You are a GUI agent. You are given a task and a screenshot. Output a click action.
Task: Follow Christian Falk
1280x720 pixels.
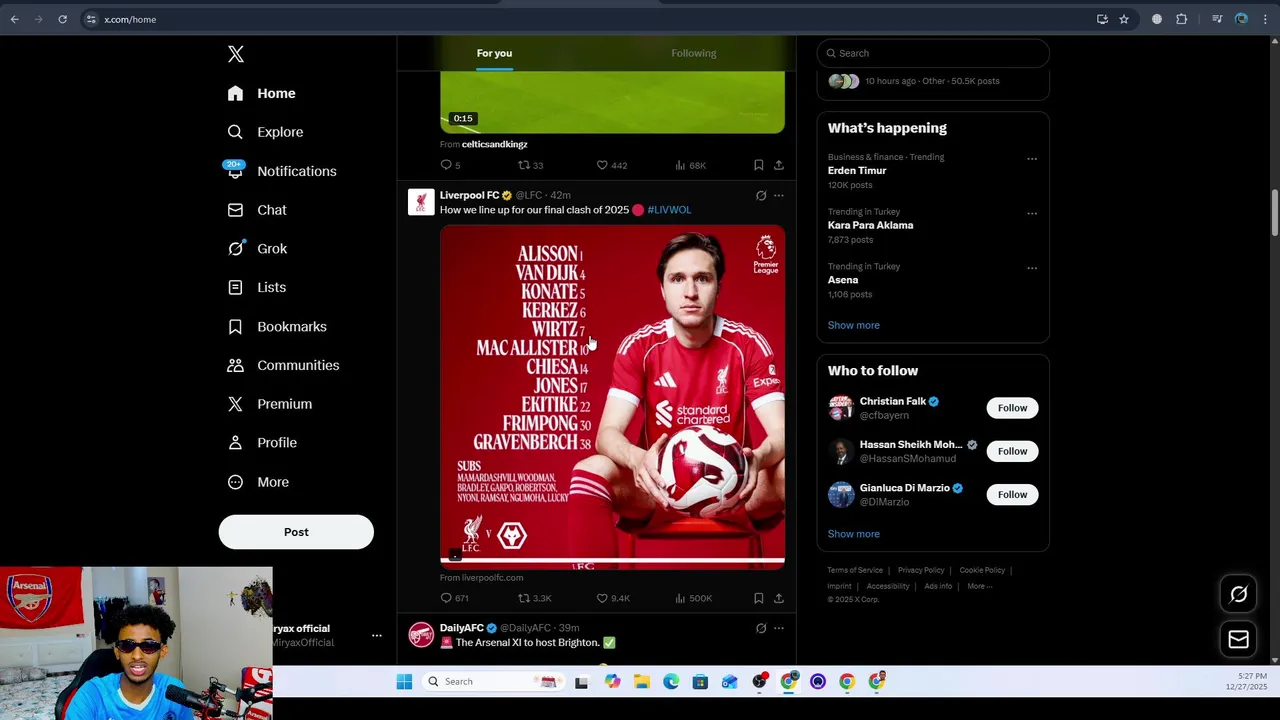(1012, 408)
